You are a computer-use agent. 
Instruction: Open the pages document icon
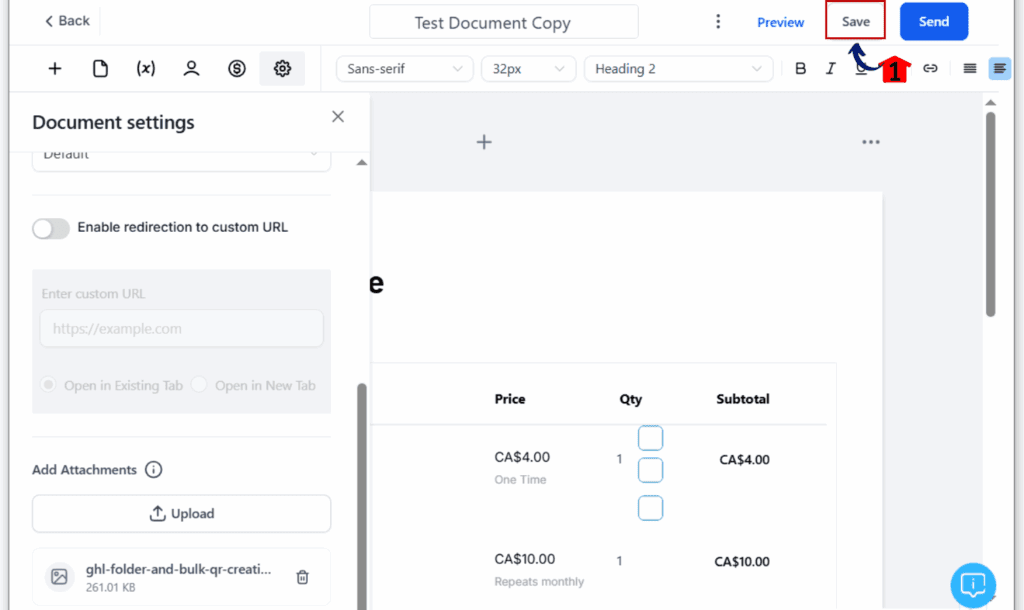(x=100, y=69)
